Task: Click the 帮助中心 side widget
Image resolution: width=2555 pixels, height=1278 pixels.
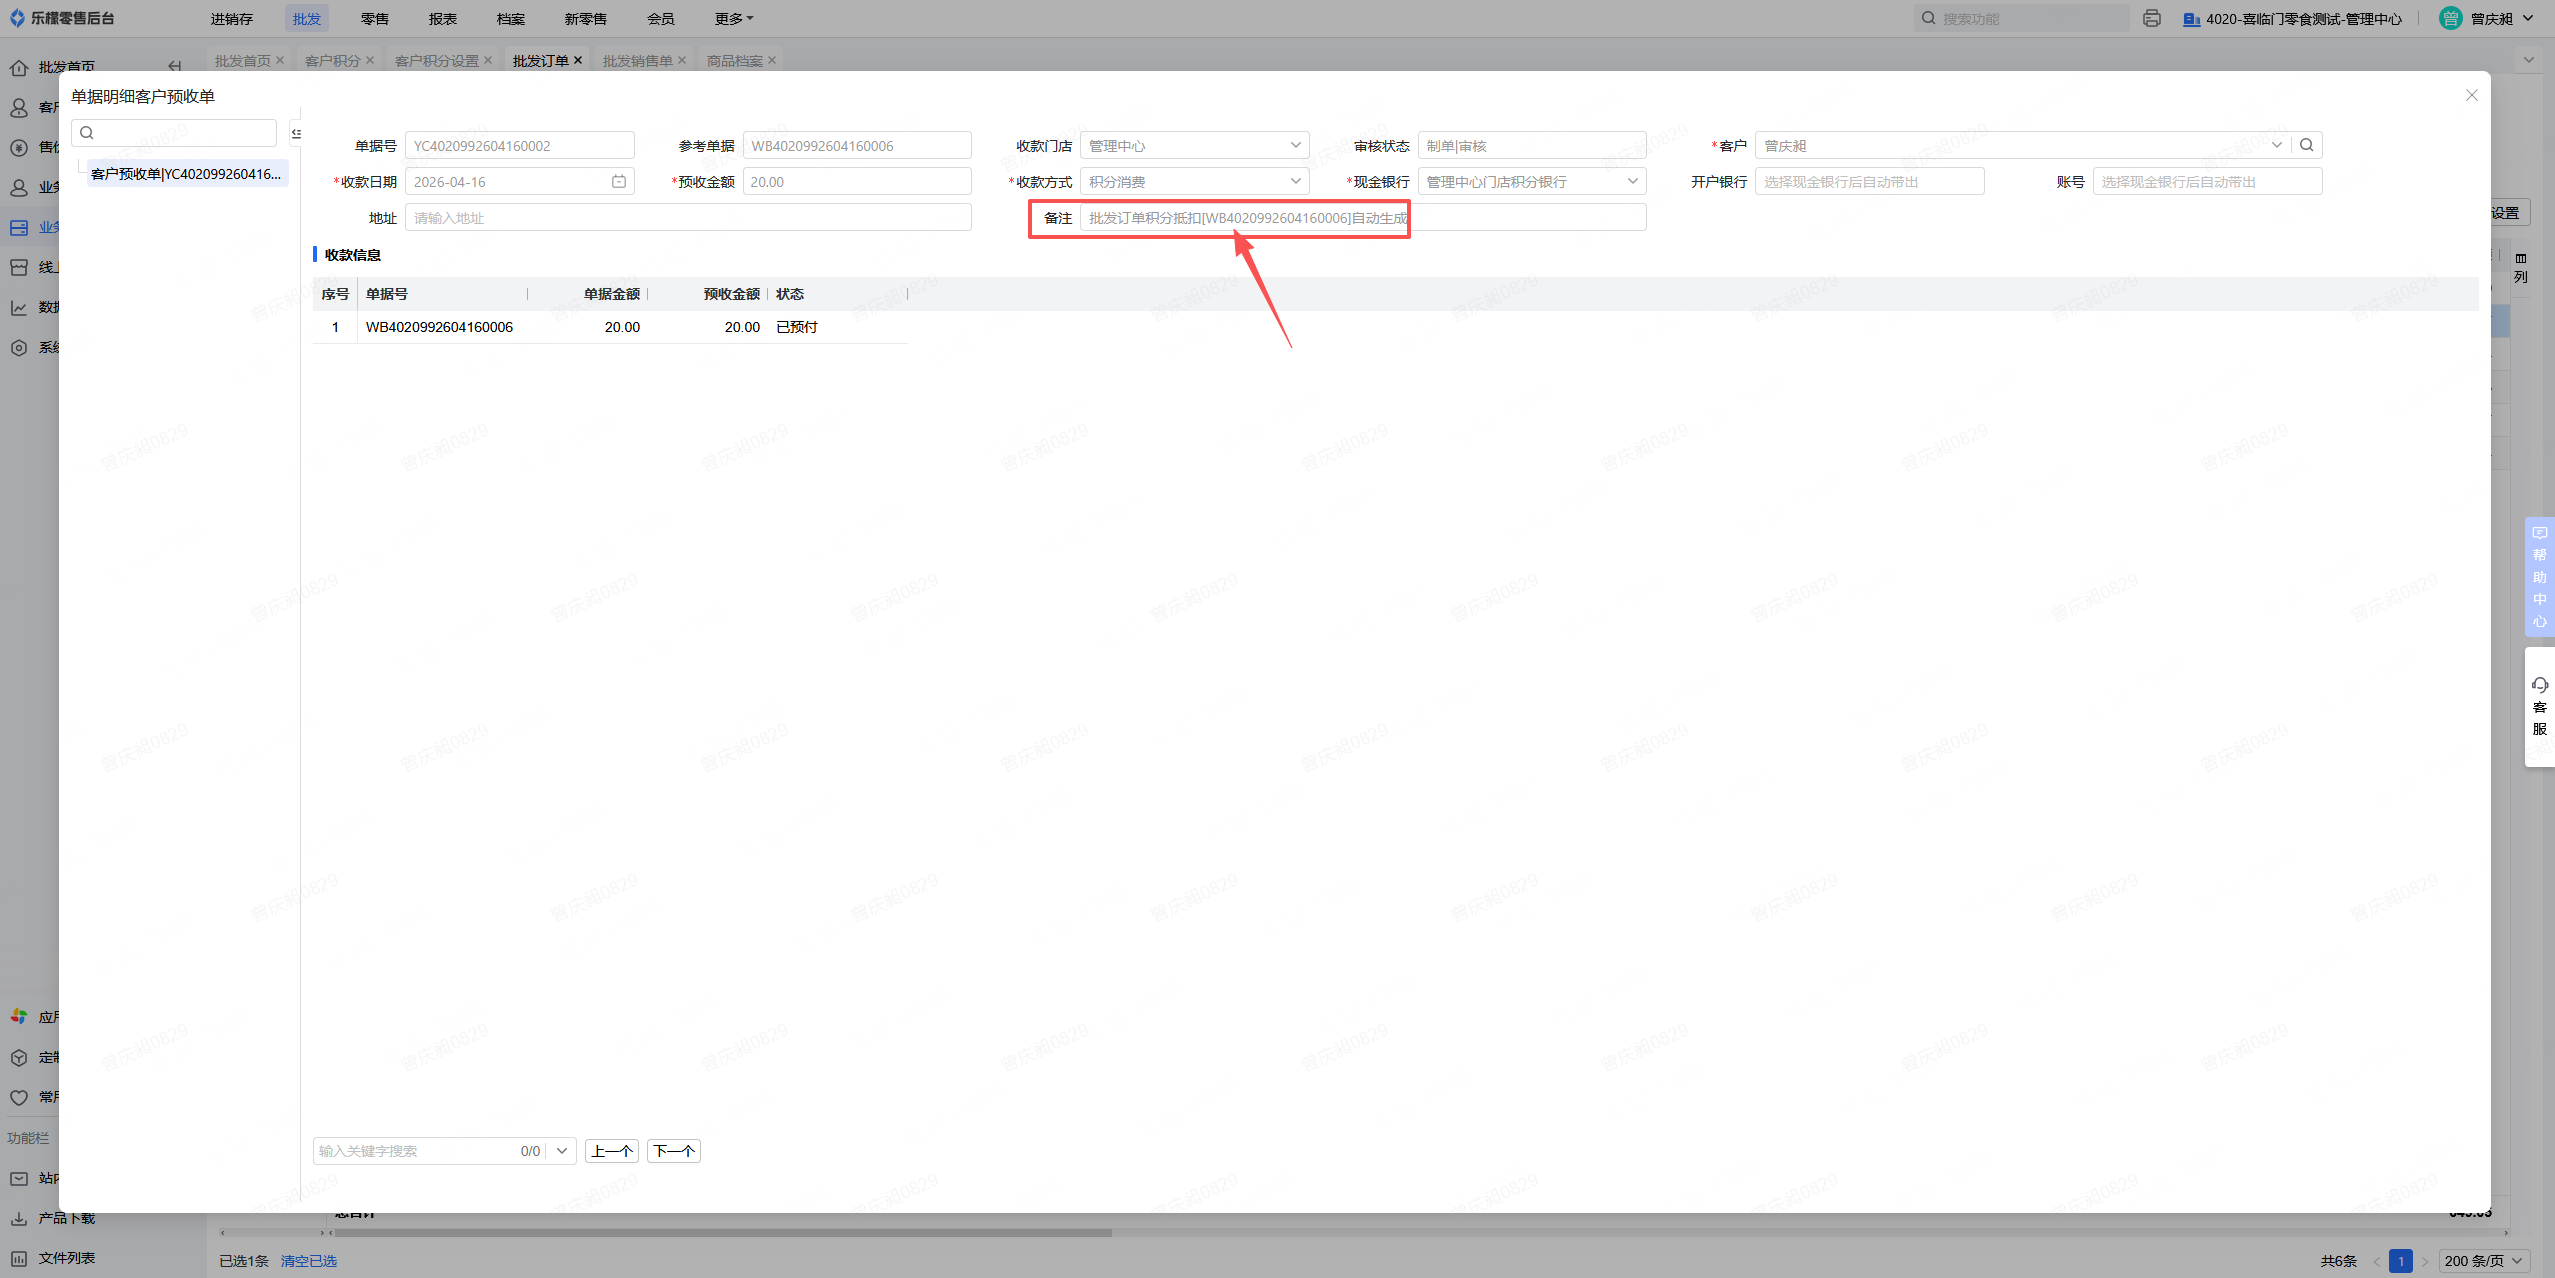Action: [2539, 577]
